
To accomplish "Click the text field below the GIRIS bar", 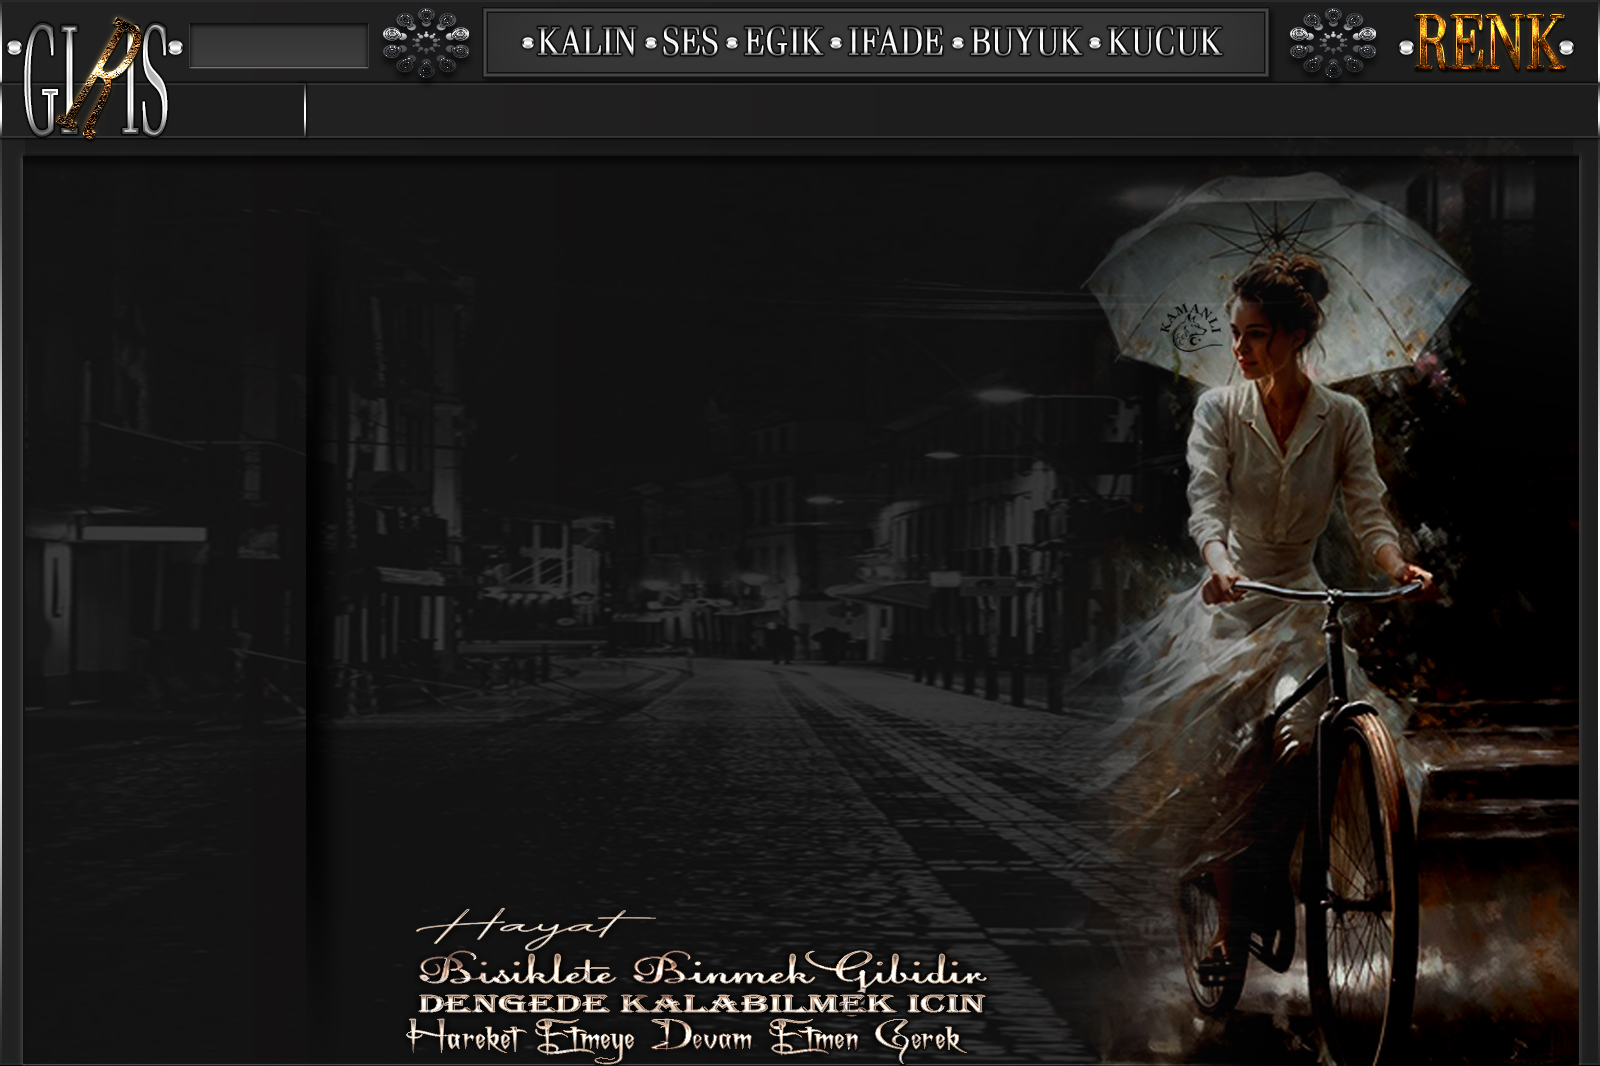I will pos(952,111).
